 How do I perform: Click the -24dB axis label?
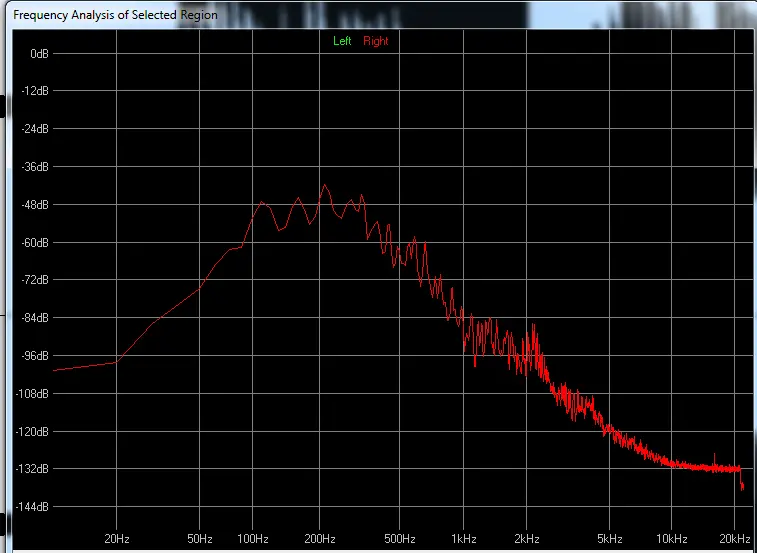pos(35,129)
